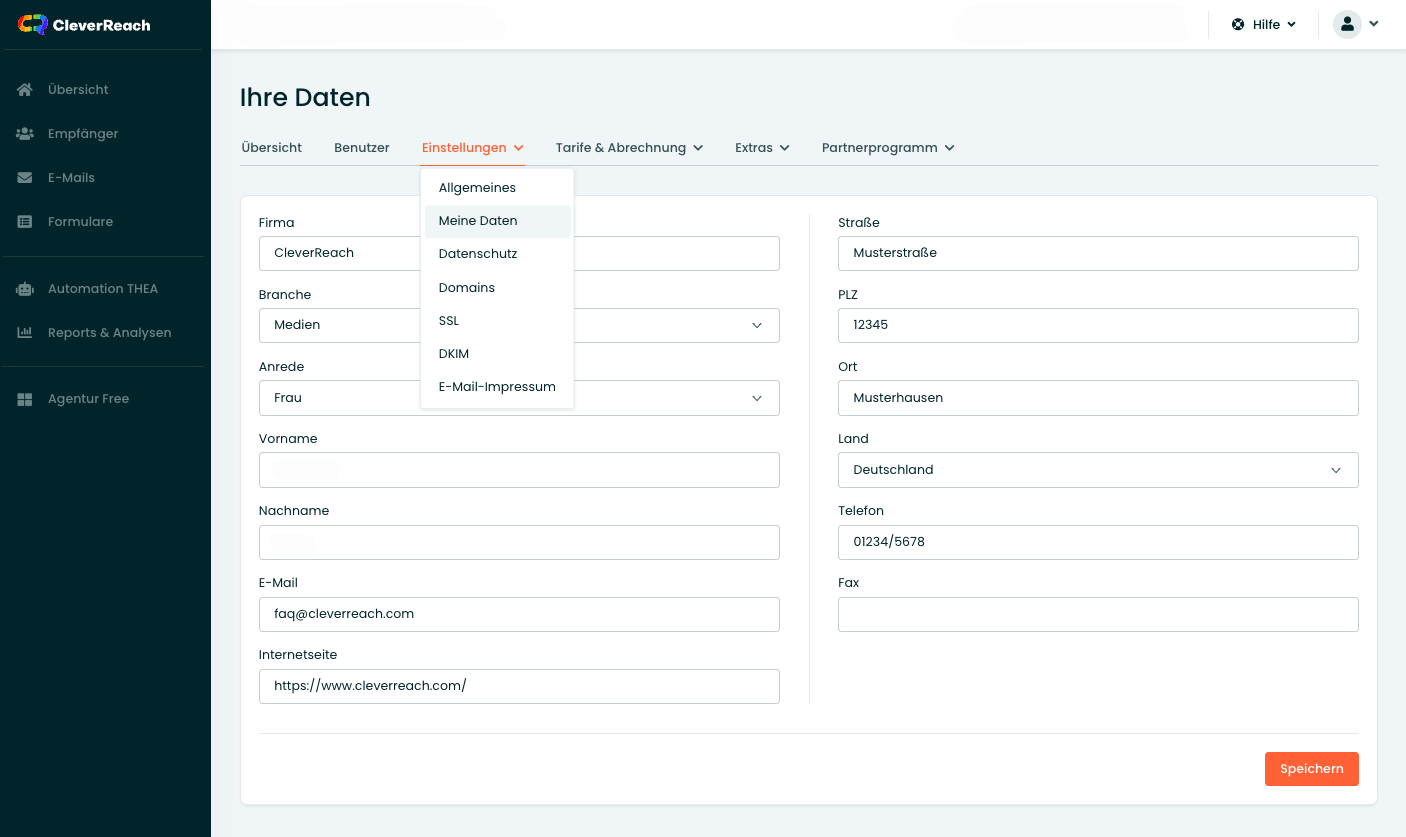1406x837 pixels.
Task: Open the Übersicht home icon in sidebar
Action: (x=25, y=90)
